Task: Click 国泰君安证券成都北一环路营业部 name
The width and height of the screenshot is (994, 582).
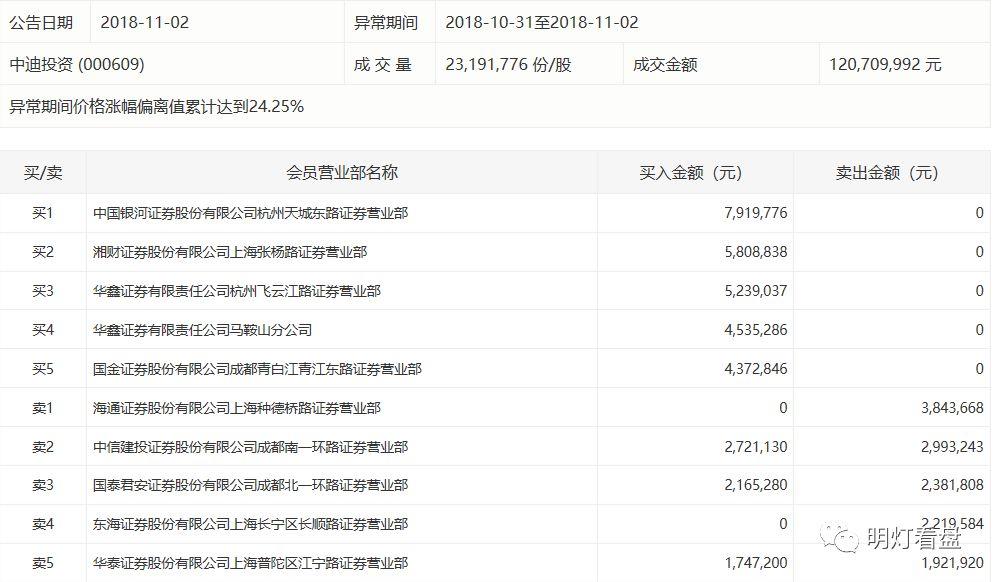Action: 250,486
